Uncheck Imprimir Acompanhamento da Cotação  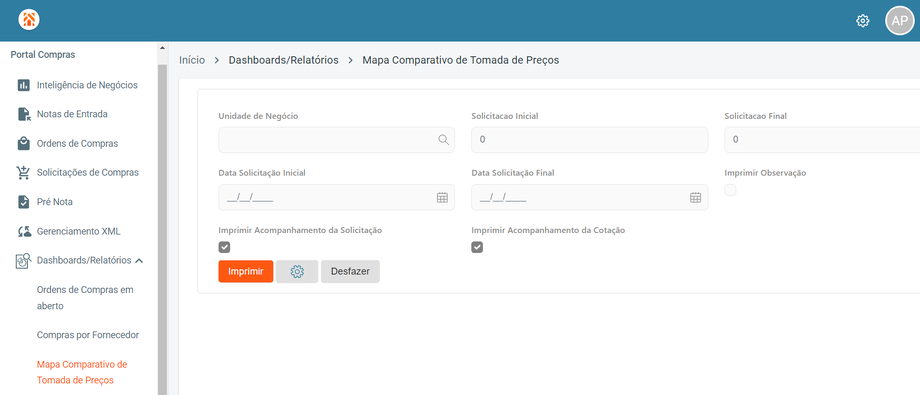pos(477,247)
